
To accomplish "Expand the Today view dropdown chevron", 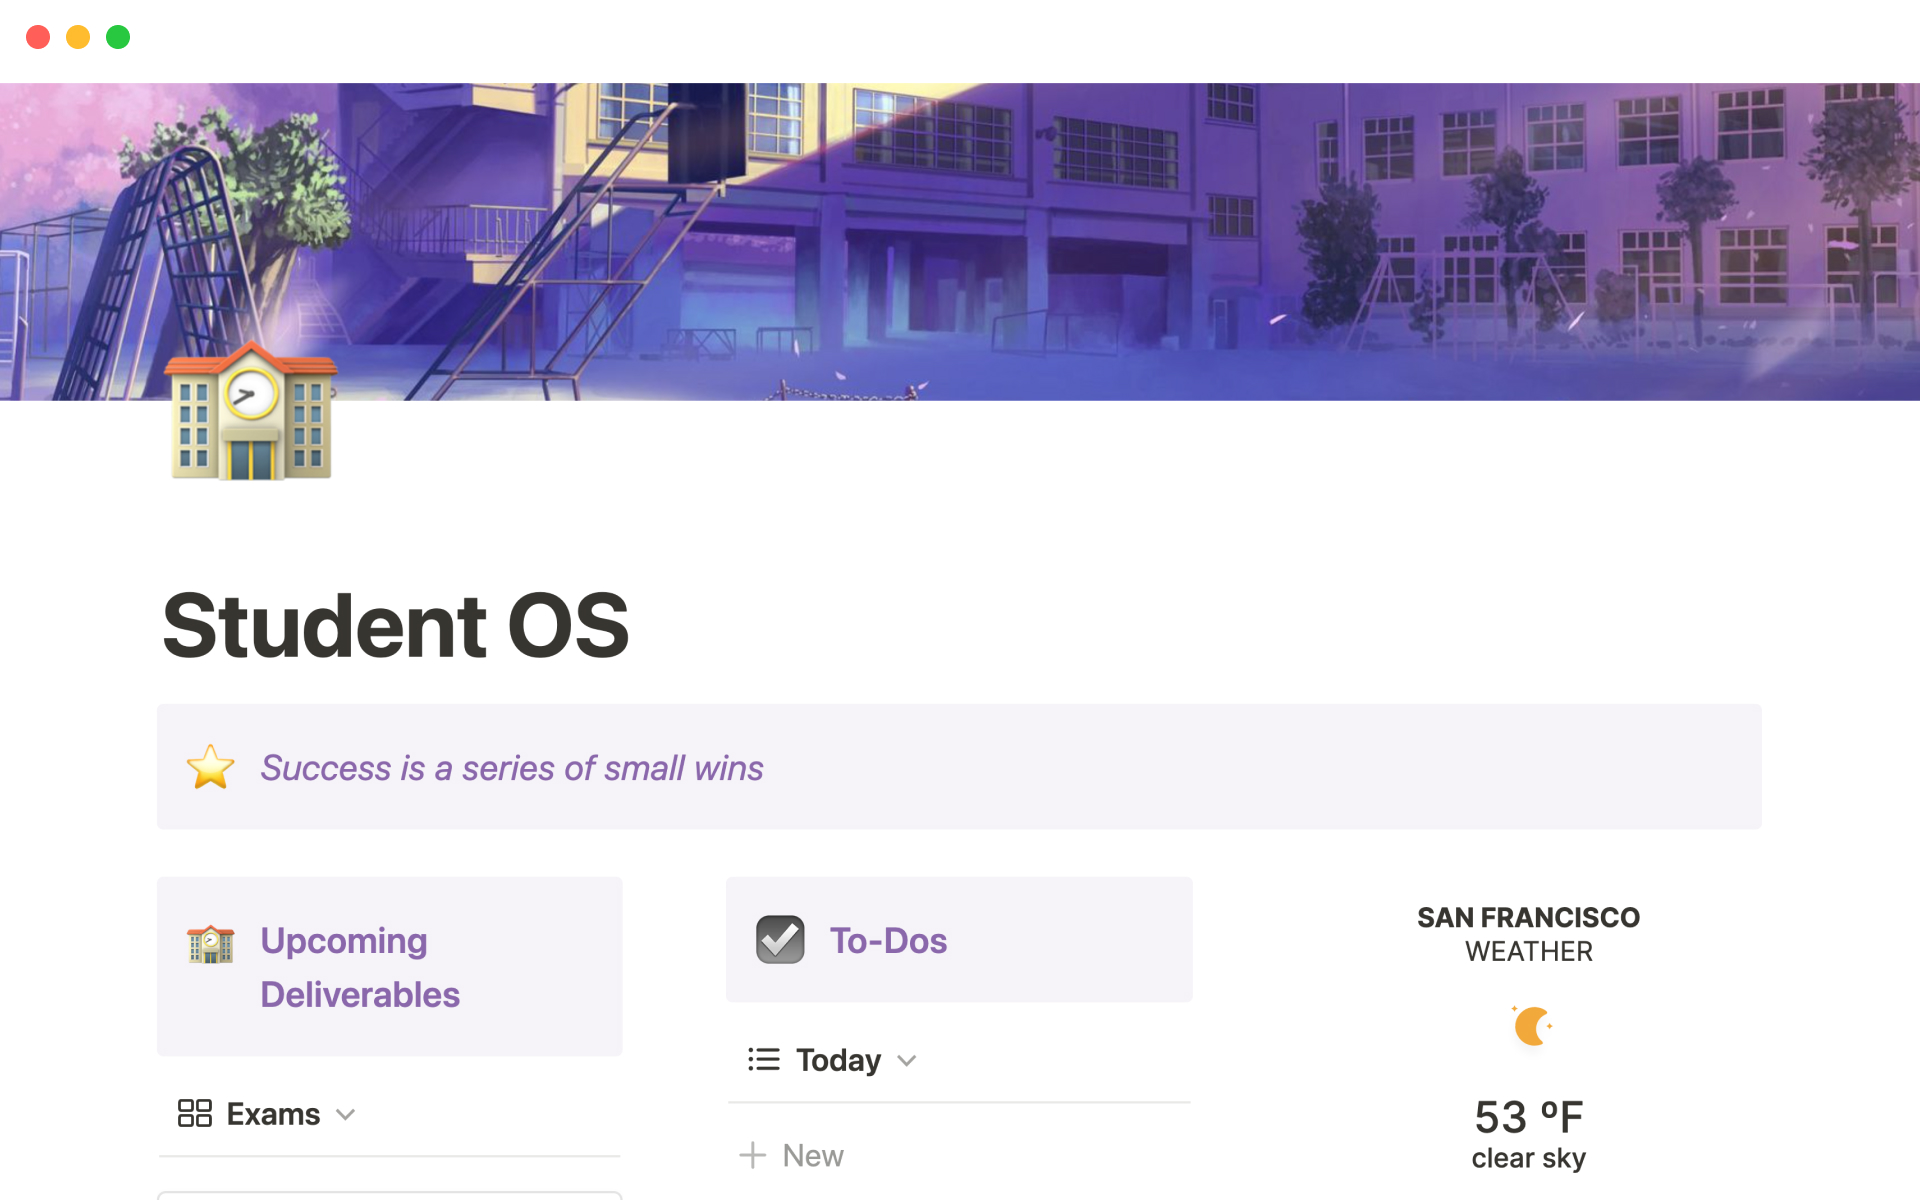I will pos(907,1060).
